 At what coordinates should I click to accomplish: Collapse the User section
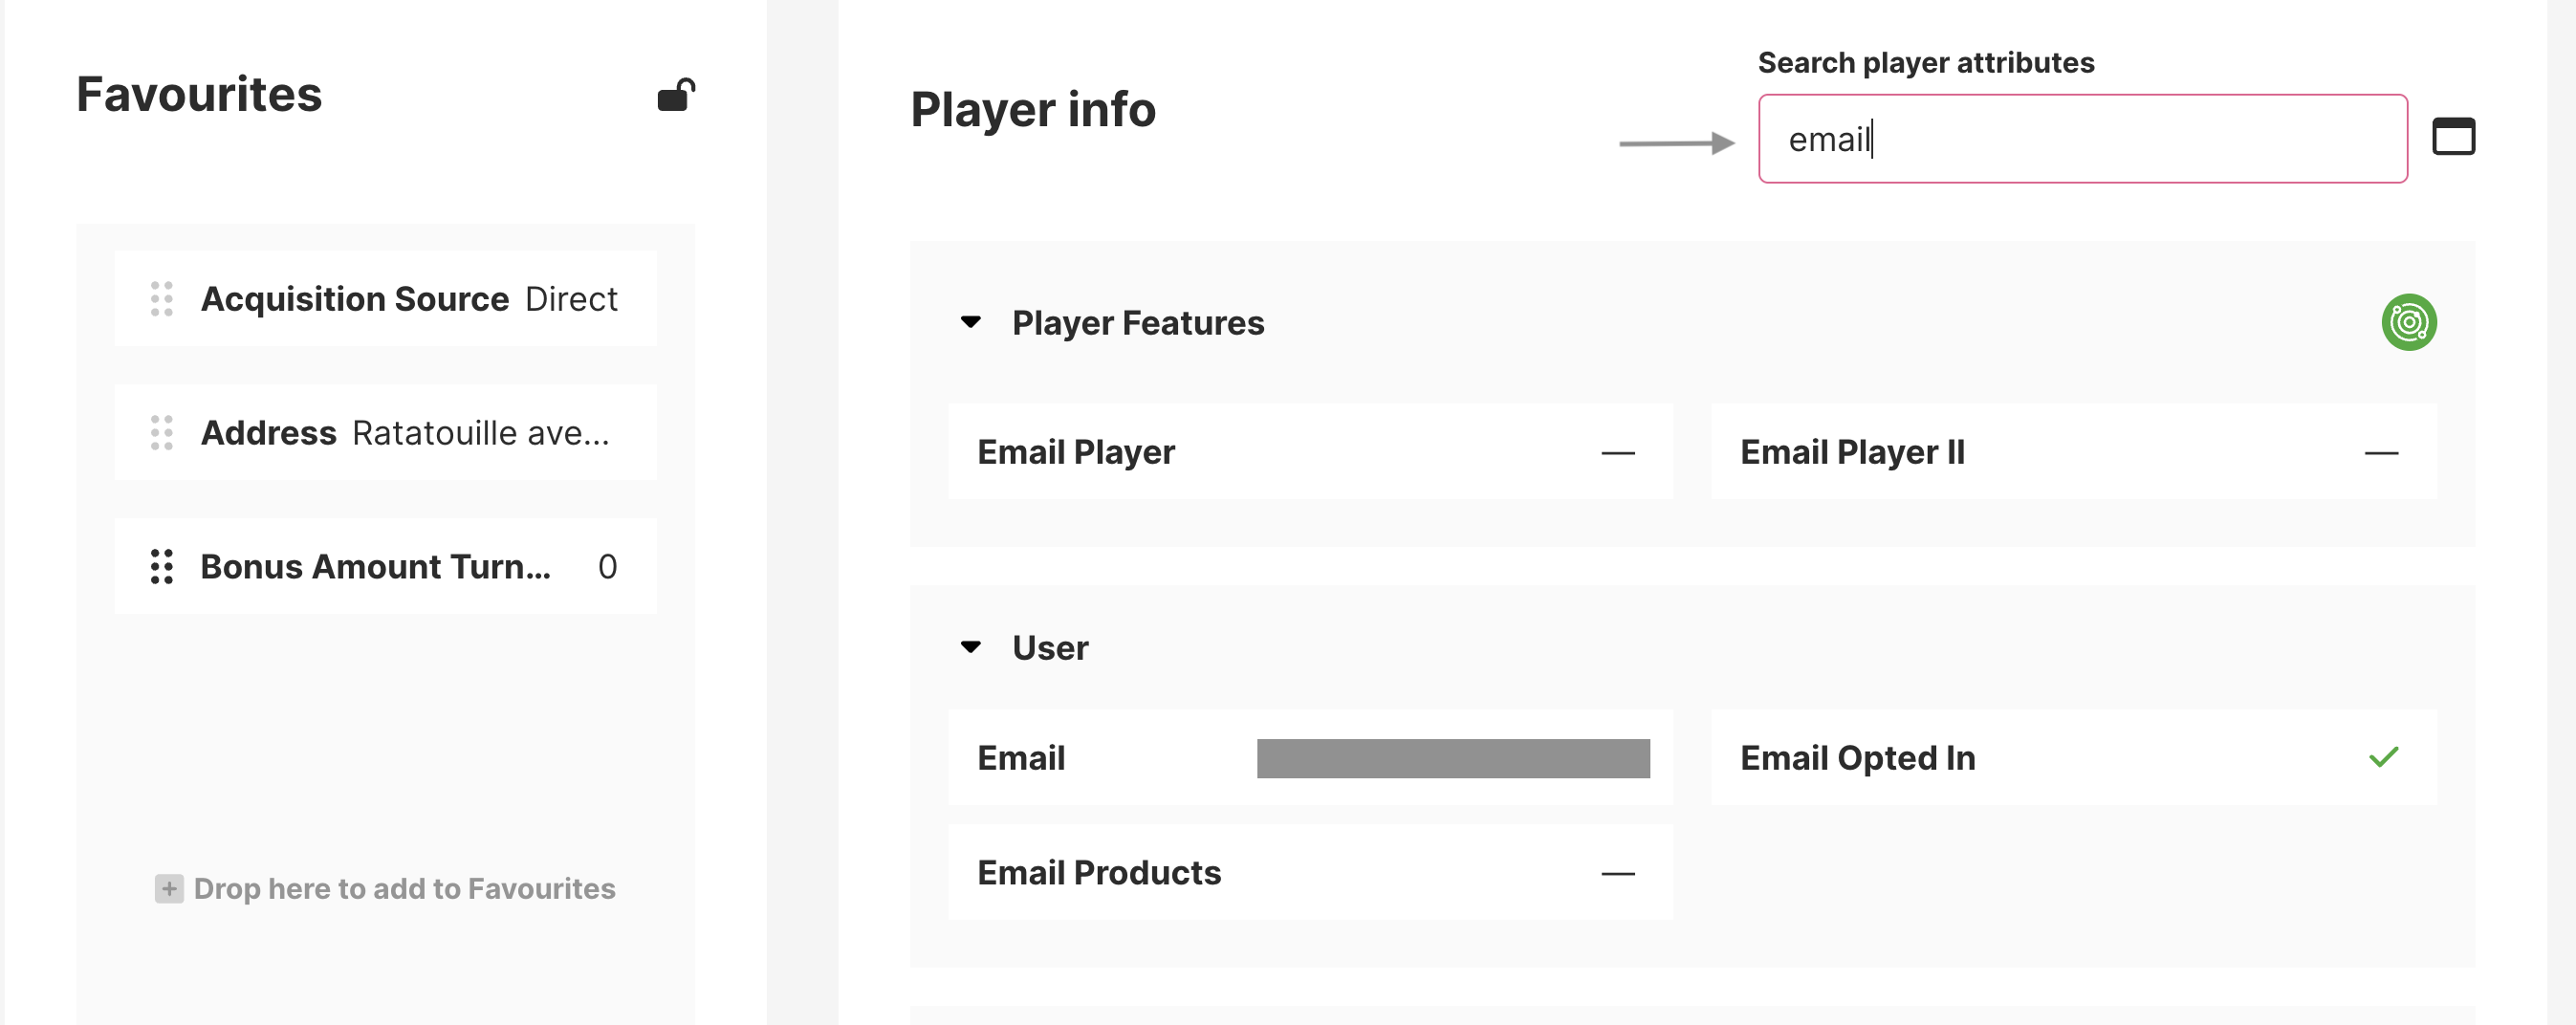[x=970, y=647]
